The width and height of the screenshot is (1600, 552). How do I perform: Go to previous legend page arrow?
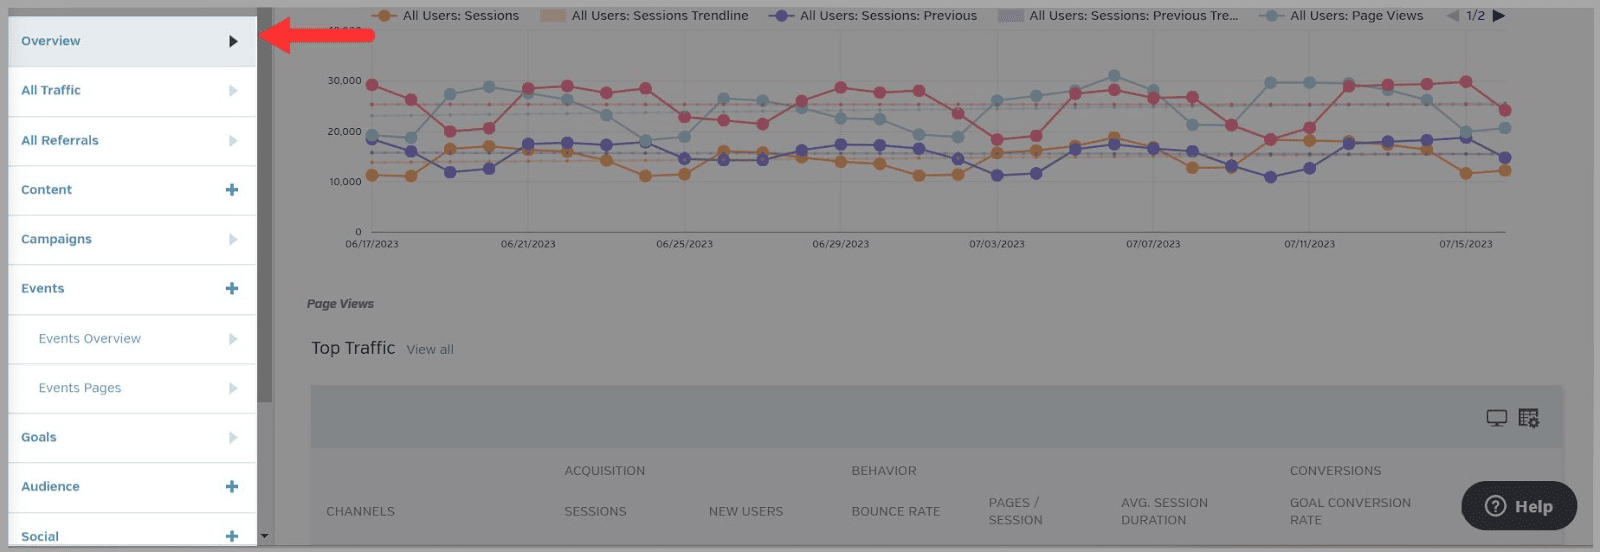point(1453,16)
